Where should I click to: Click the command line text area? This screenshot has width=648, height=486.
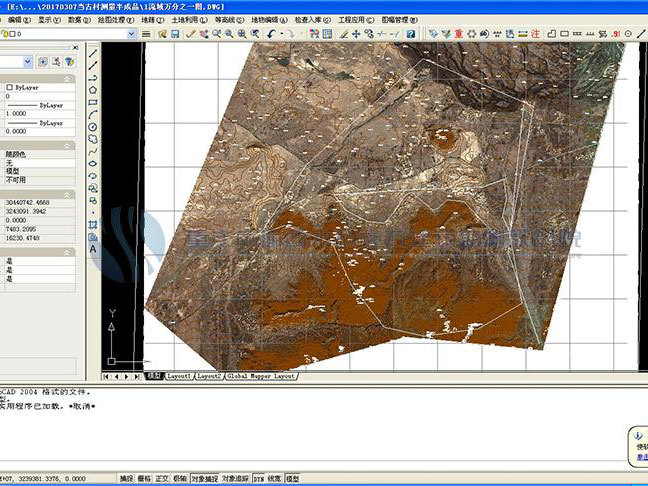pyautogui.click(x=314, y=466)
